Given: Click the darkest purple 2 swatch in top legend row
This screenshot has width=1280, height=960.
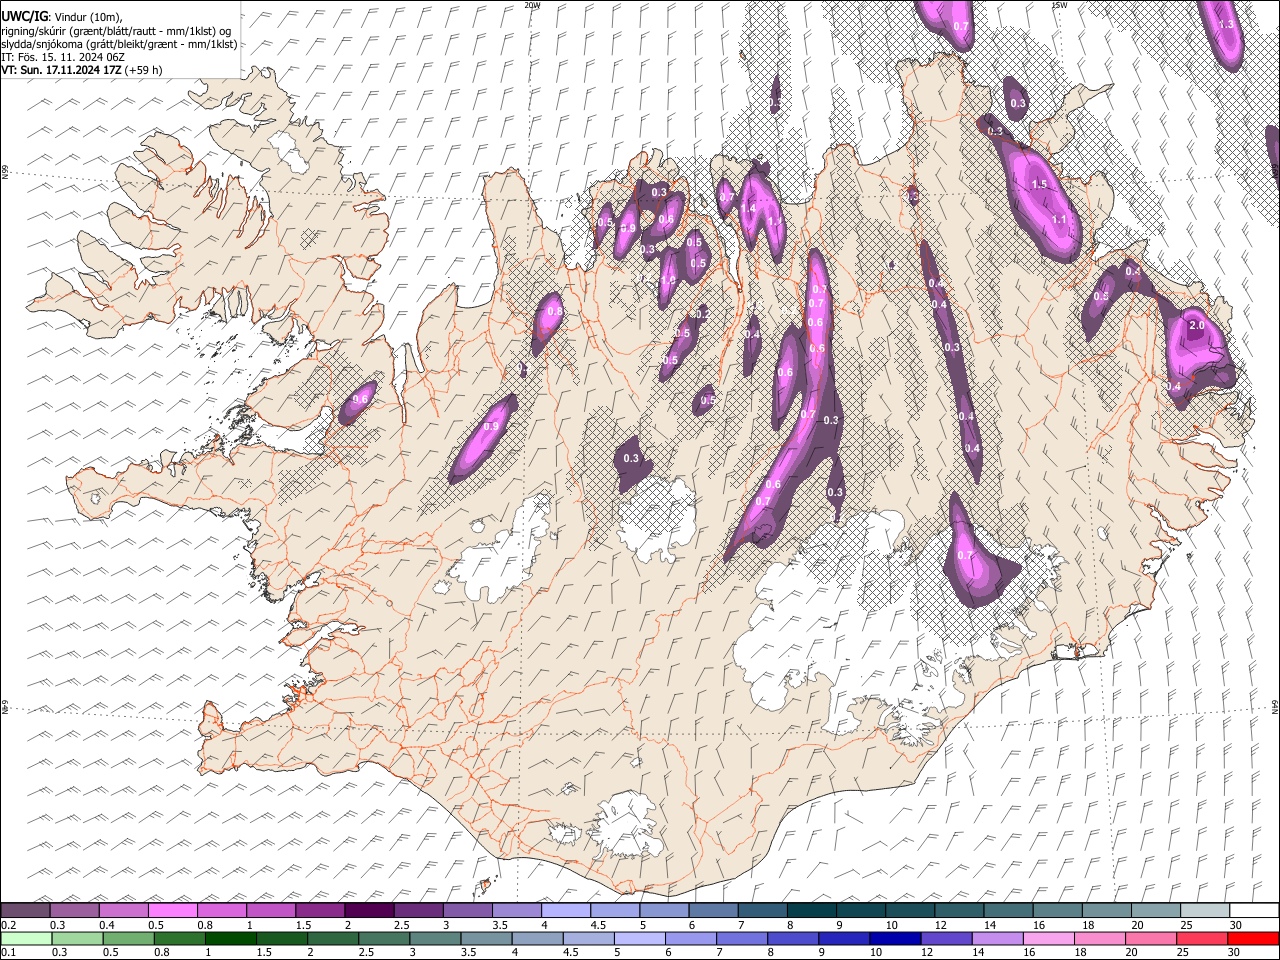Looking at the screenshot, I should (369, 911).
